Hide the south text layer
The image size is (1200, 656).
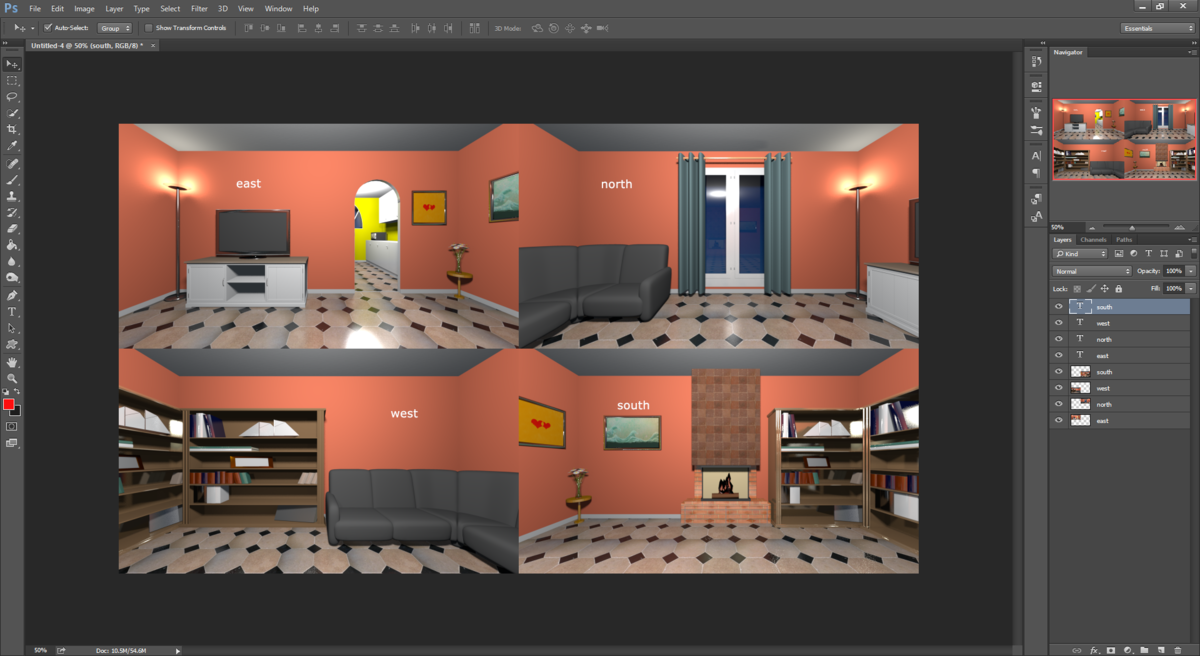tap(1059, 307)
